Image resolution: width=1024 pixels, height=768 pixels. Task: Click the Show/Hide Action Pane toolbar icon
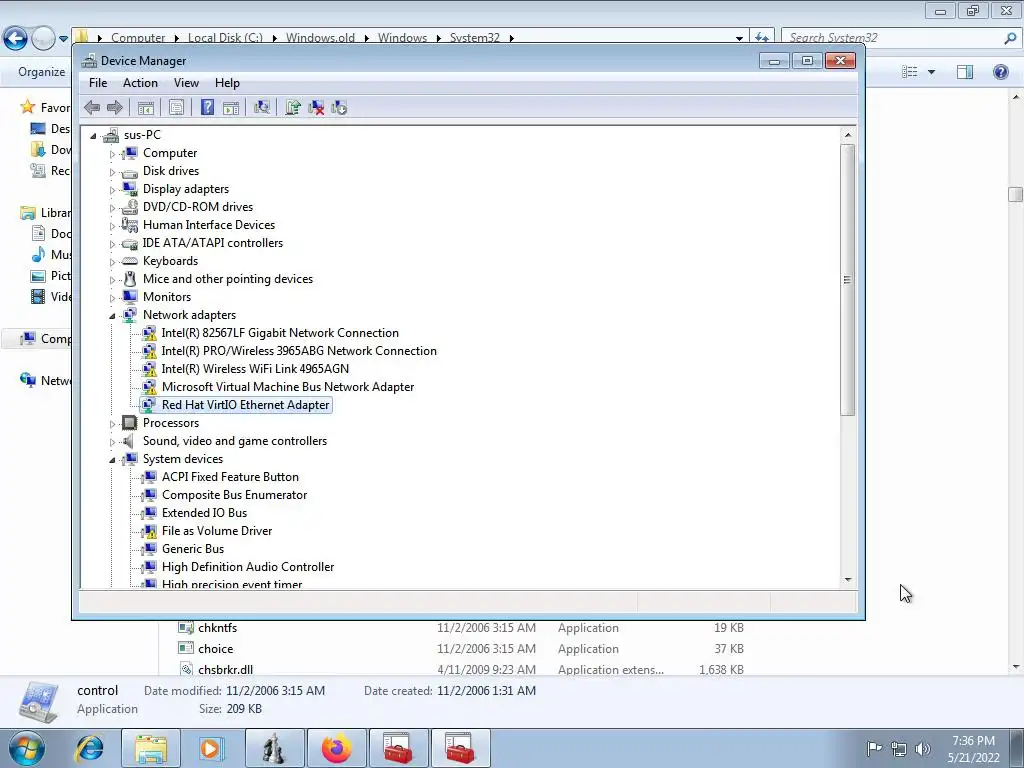point(231,107)
